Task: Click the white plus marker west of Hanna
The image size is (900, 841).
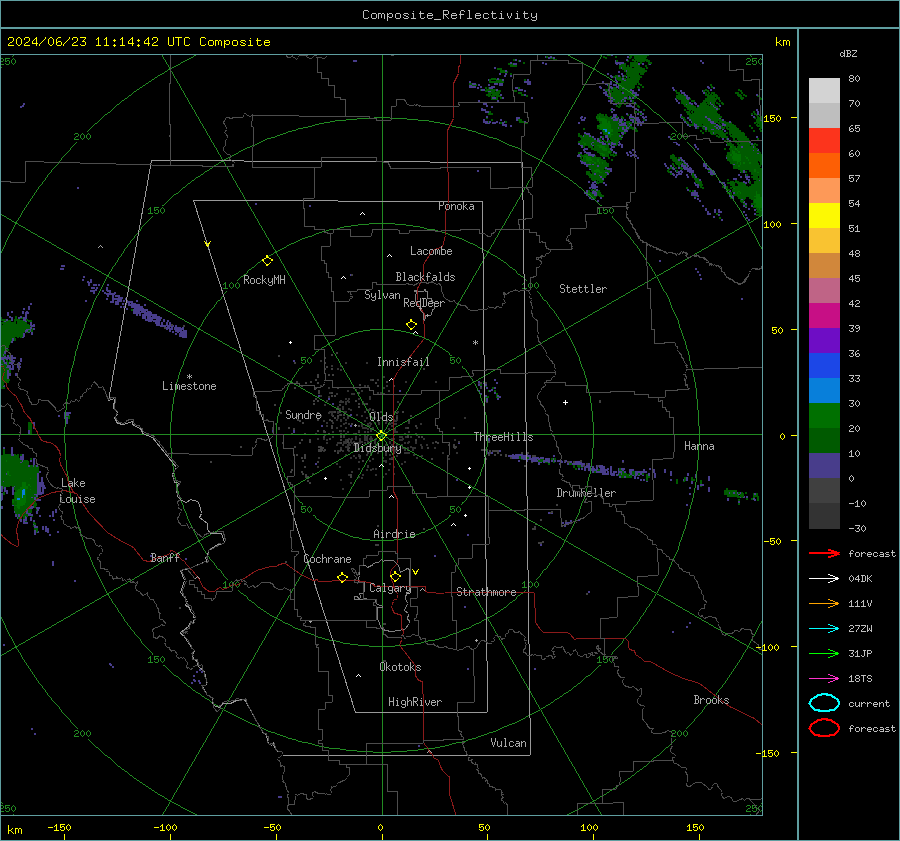Action: [565, 402]
